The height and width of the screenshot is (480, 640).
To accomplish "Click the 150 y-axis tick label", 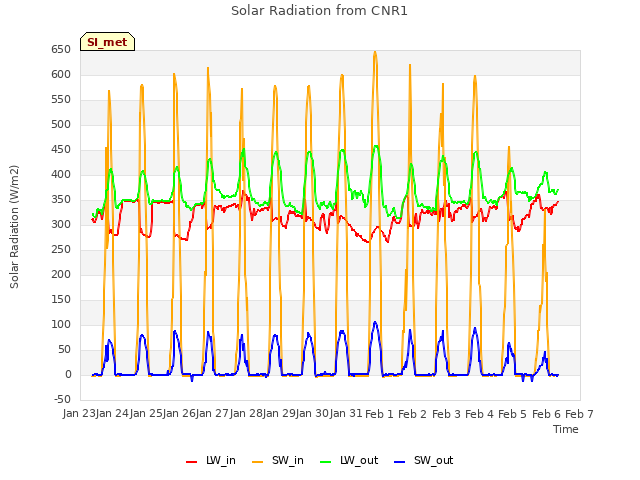I will [x=61, y=300].
